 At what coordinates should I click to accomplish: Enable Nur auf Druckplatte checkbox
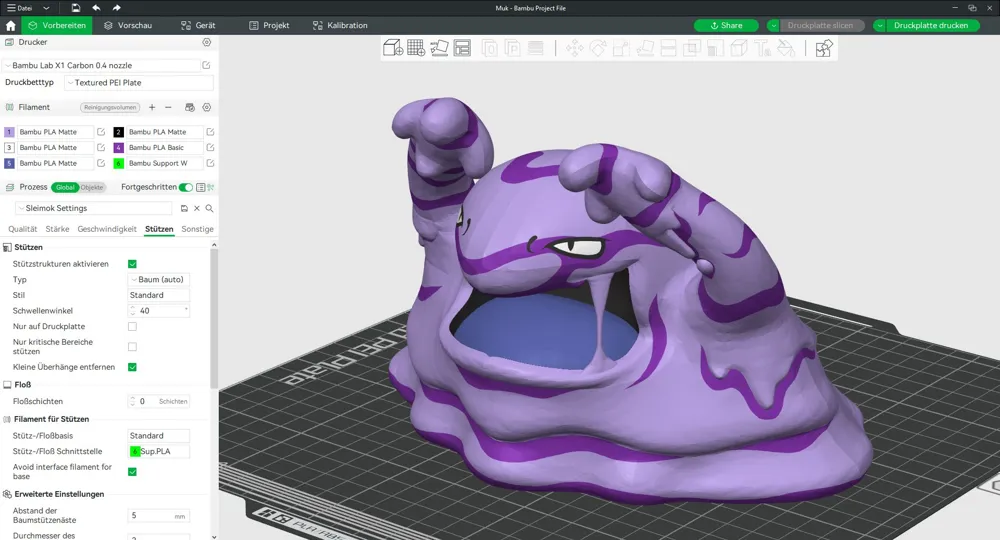pos(133,326)
